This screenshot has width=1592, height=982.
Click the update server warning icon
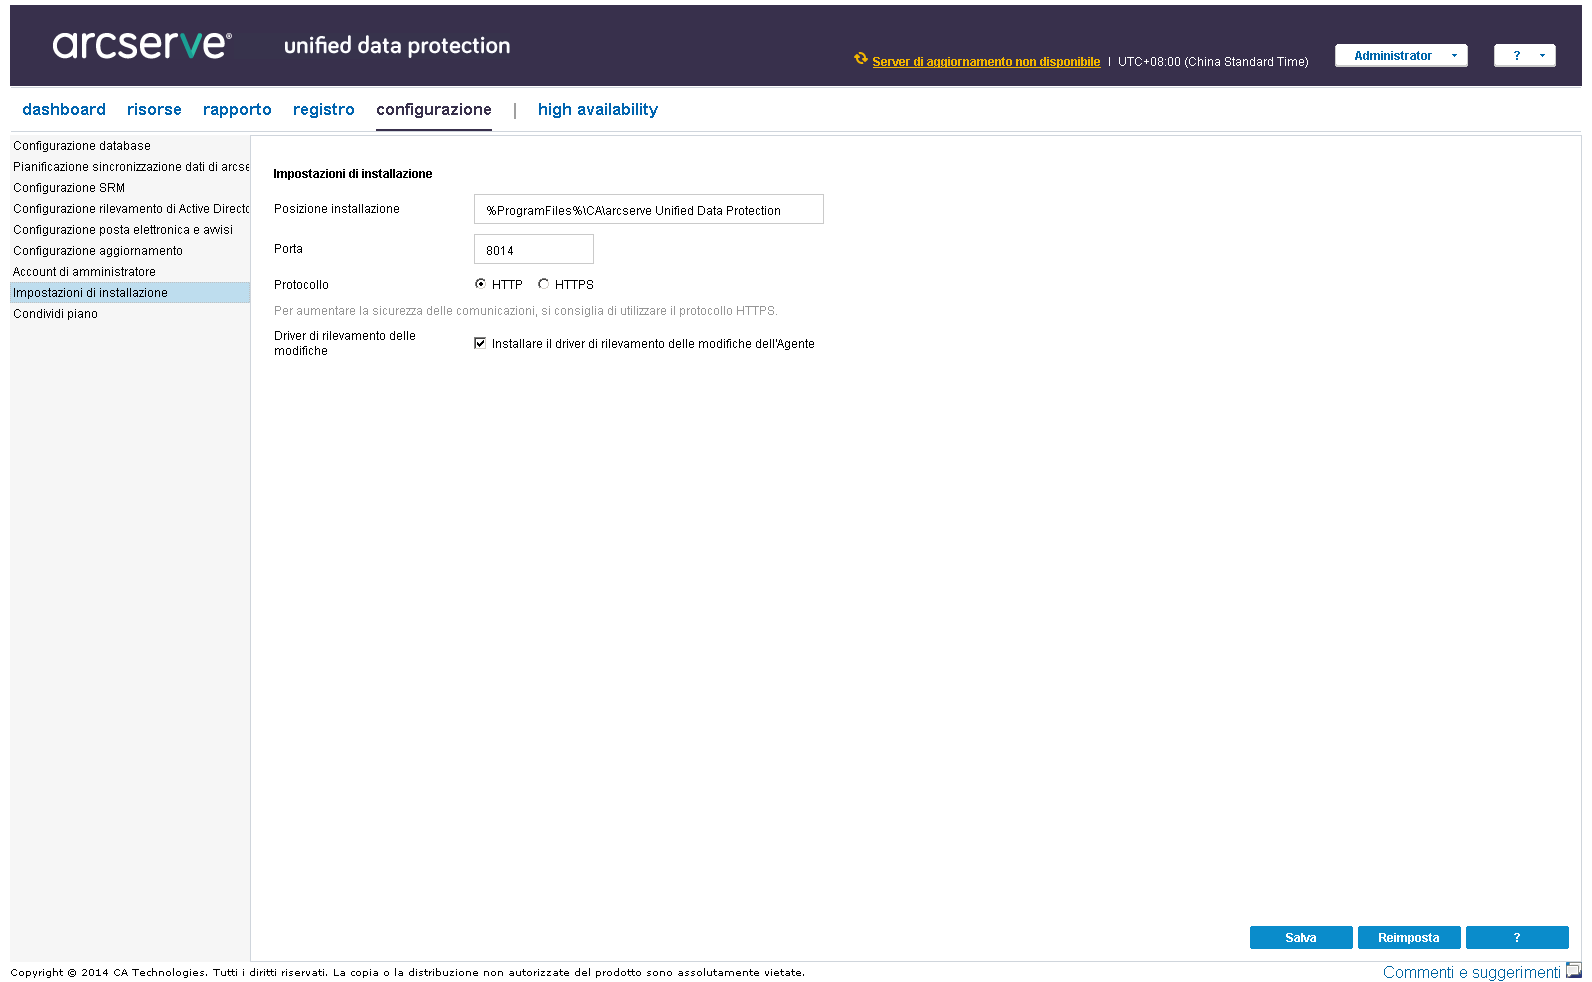(860, 59)
